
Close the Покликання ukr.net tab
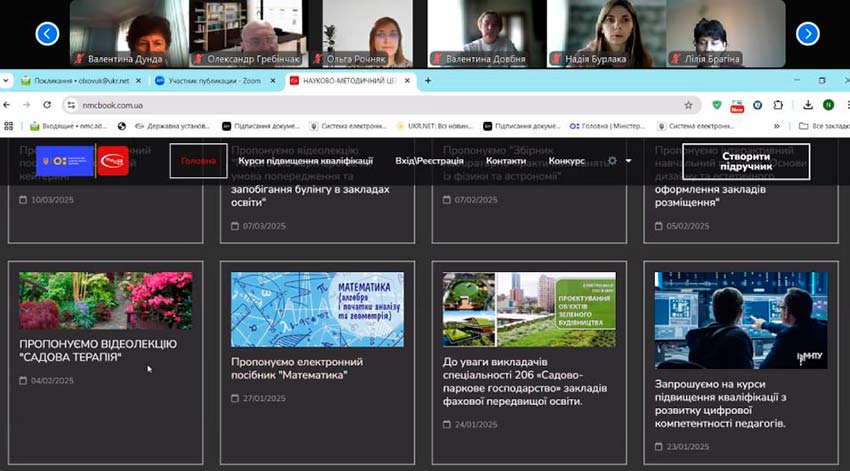138,81
